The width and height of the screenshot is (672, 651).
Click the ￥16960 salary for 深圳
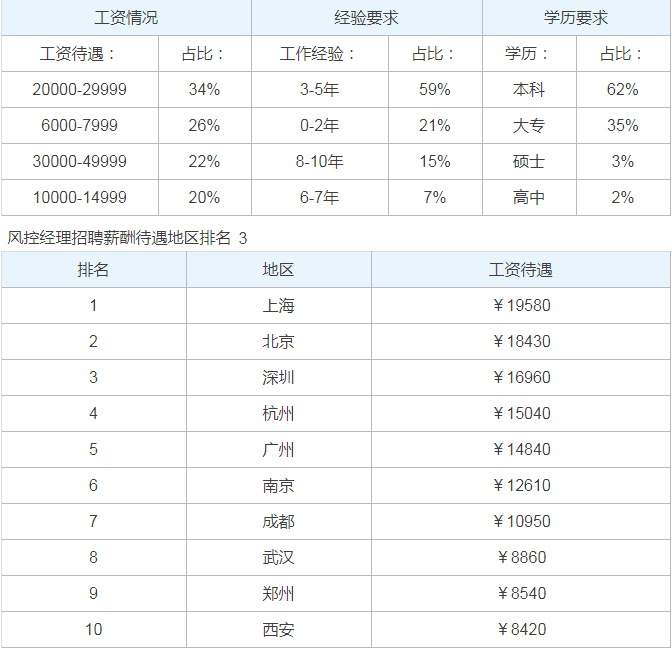pos(521,378)
